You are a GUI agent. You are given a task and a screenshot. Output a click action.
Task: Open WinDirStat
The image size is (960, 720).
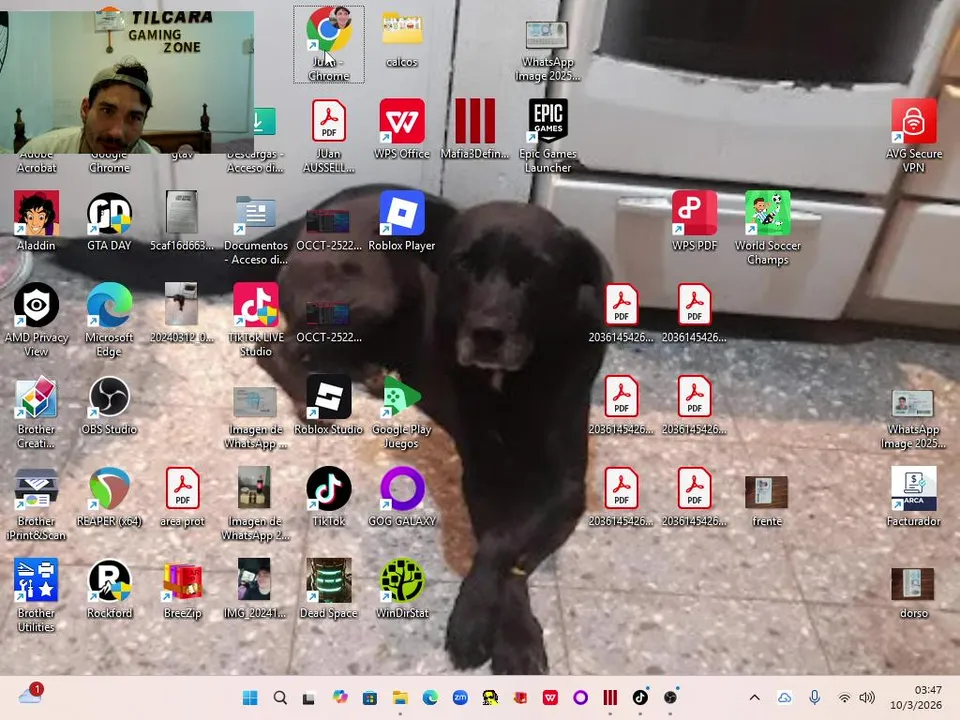click(402, 588)
